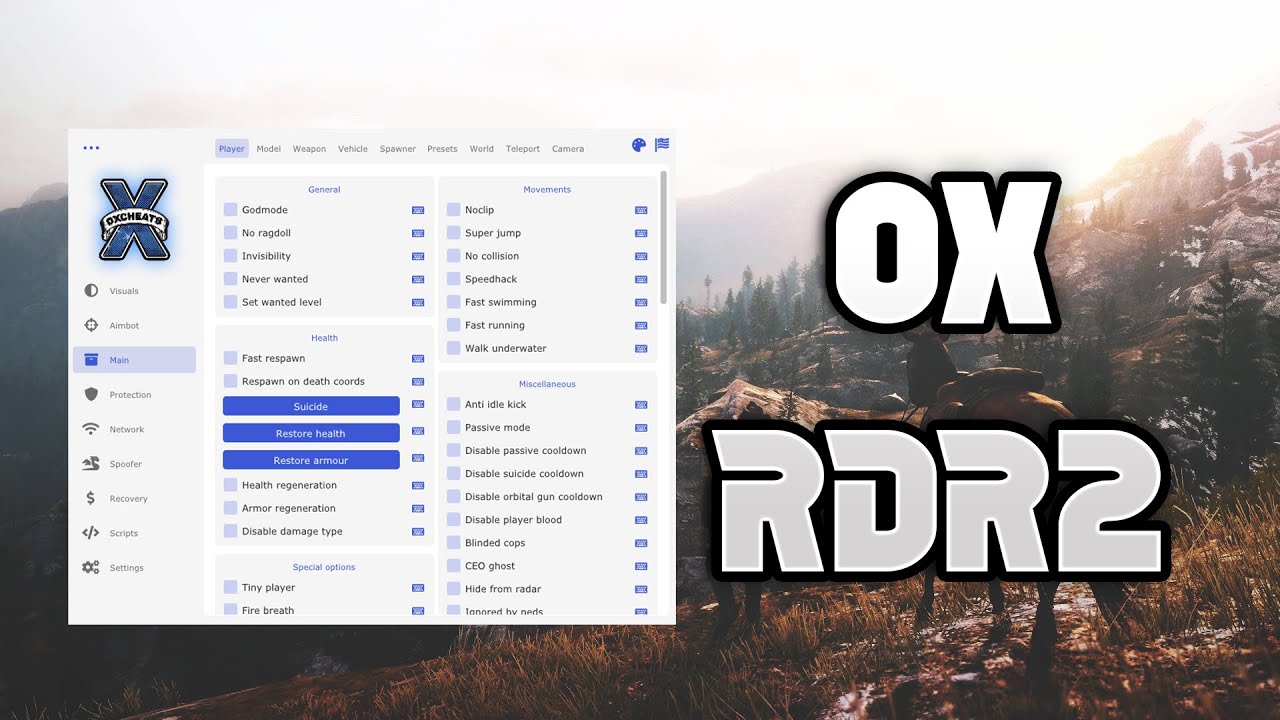Click keybind icon for Never wanted

point(418,279)
